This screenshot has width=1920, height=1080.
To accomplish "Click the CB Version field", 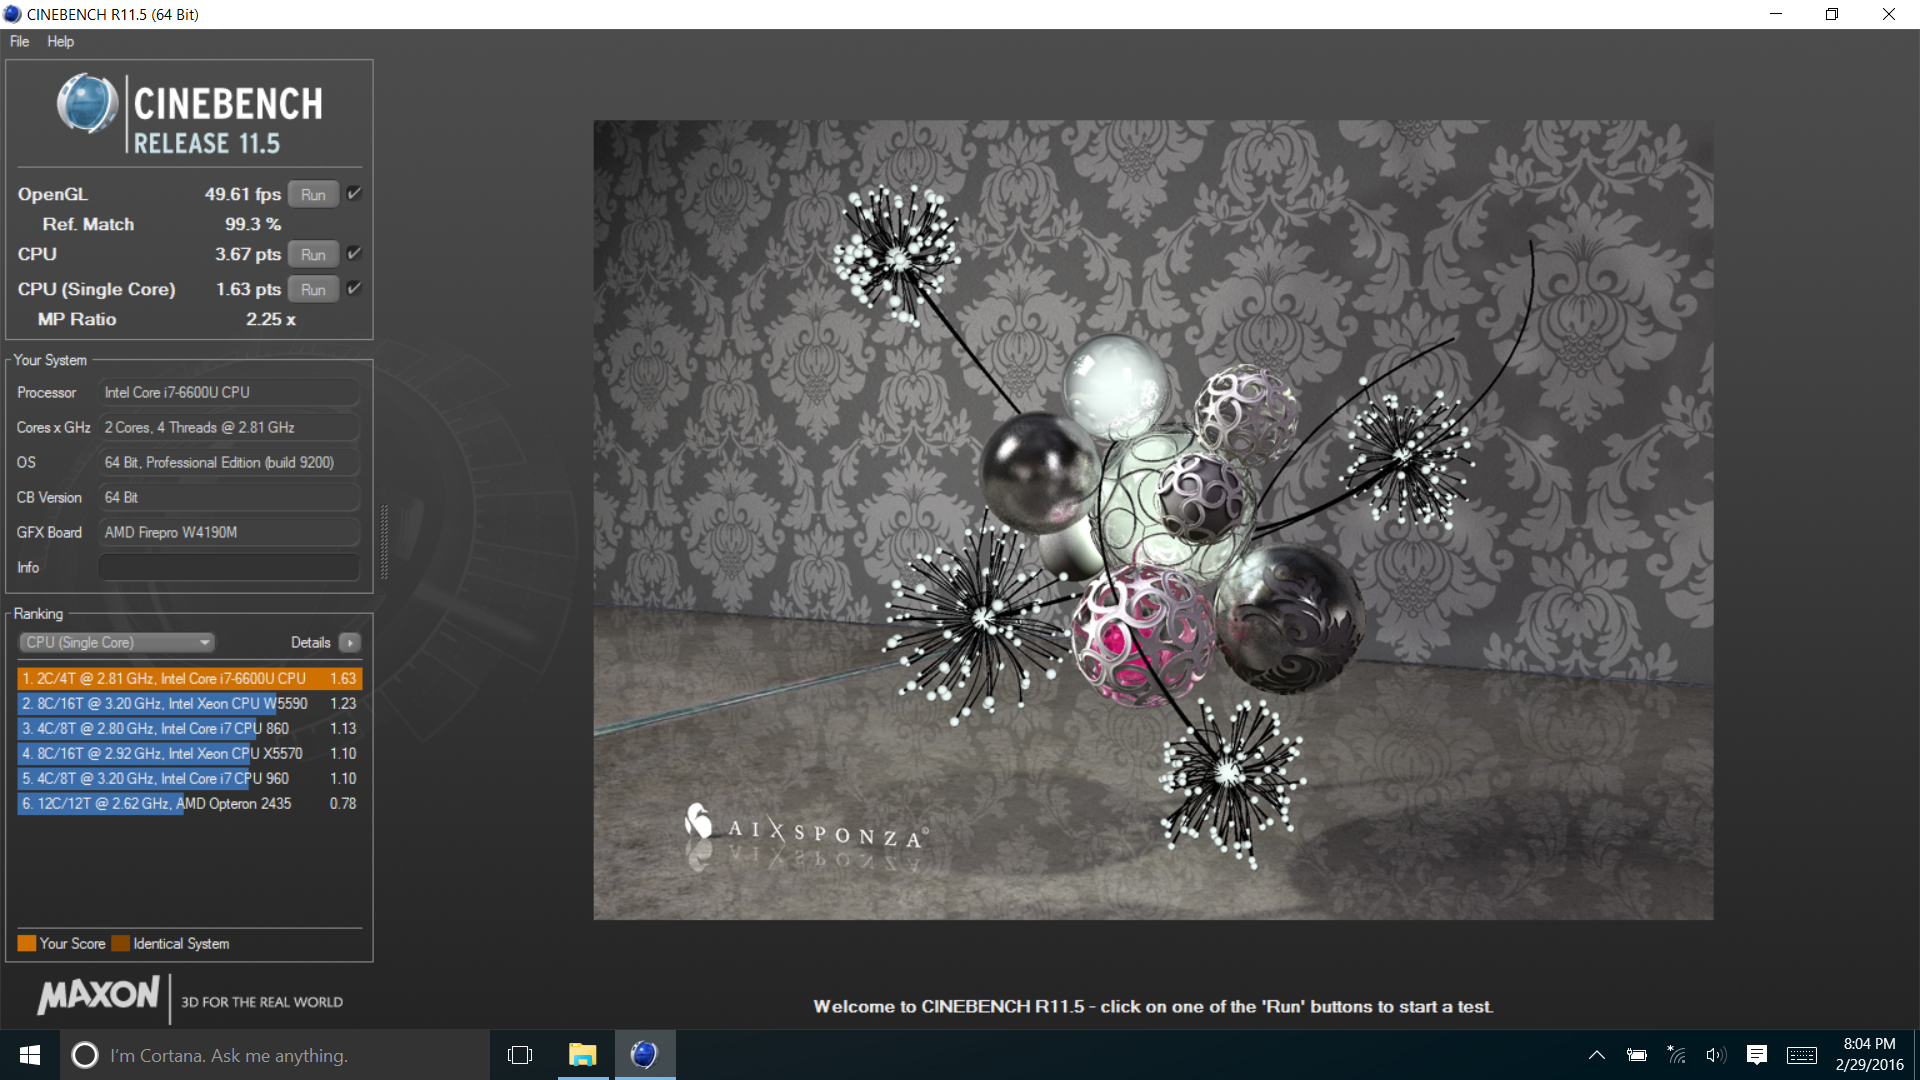I will [x=229, y=497].
